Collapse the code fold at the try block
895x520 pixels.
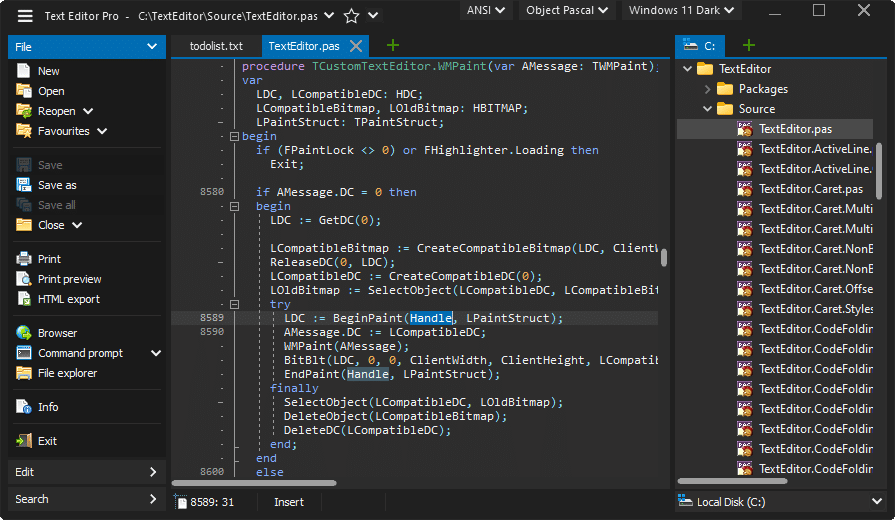(234, 304)
